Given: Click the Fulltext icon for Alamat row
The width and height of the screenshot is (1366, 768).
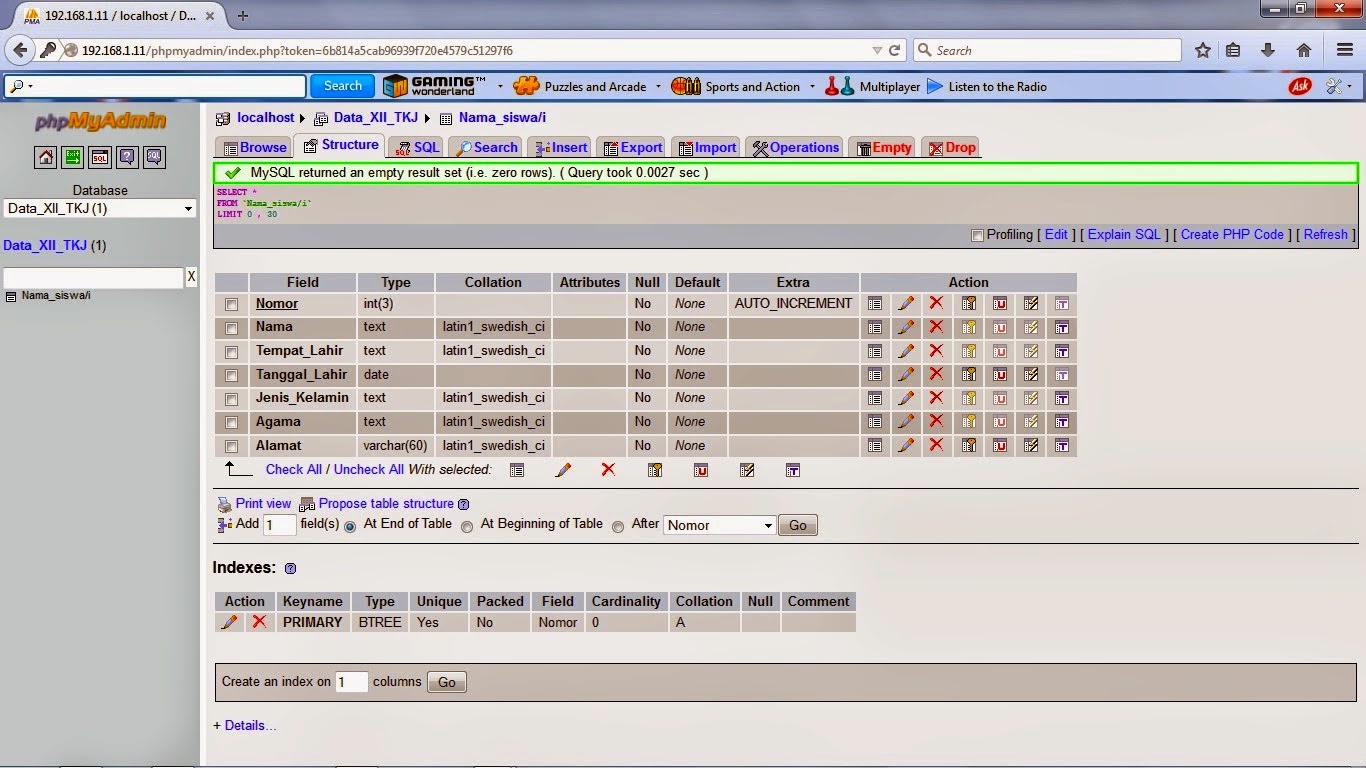Looking at the screenshot, I should pos(1062,446).
